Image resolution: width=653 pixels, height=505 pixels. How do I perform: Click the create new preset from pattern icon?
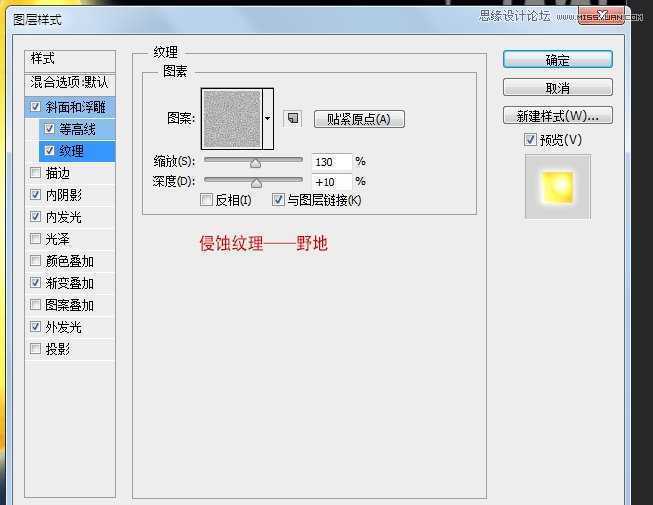(x=293, y=118)
